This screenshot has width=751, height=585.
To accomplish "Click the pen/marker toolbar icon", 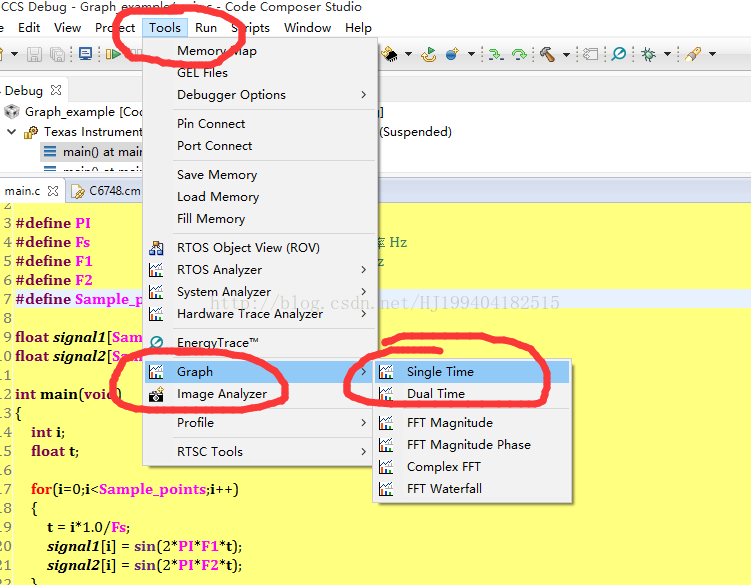I will pos(693,54).
